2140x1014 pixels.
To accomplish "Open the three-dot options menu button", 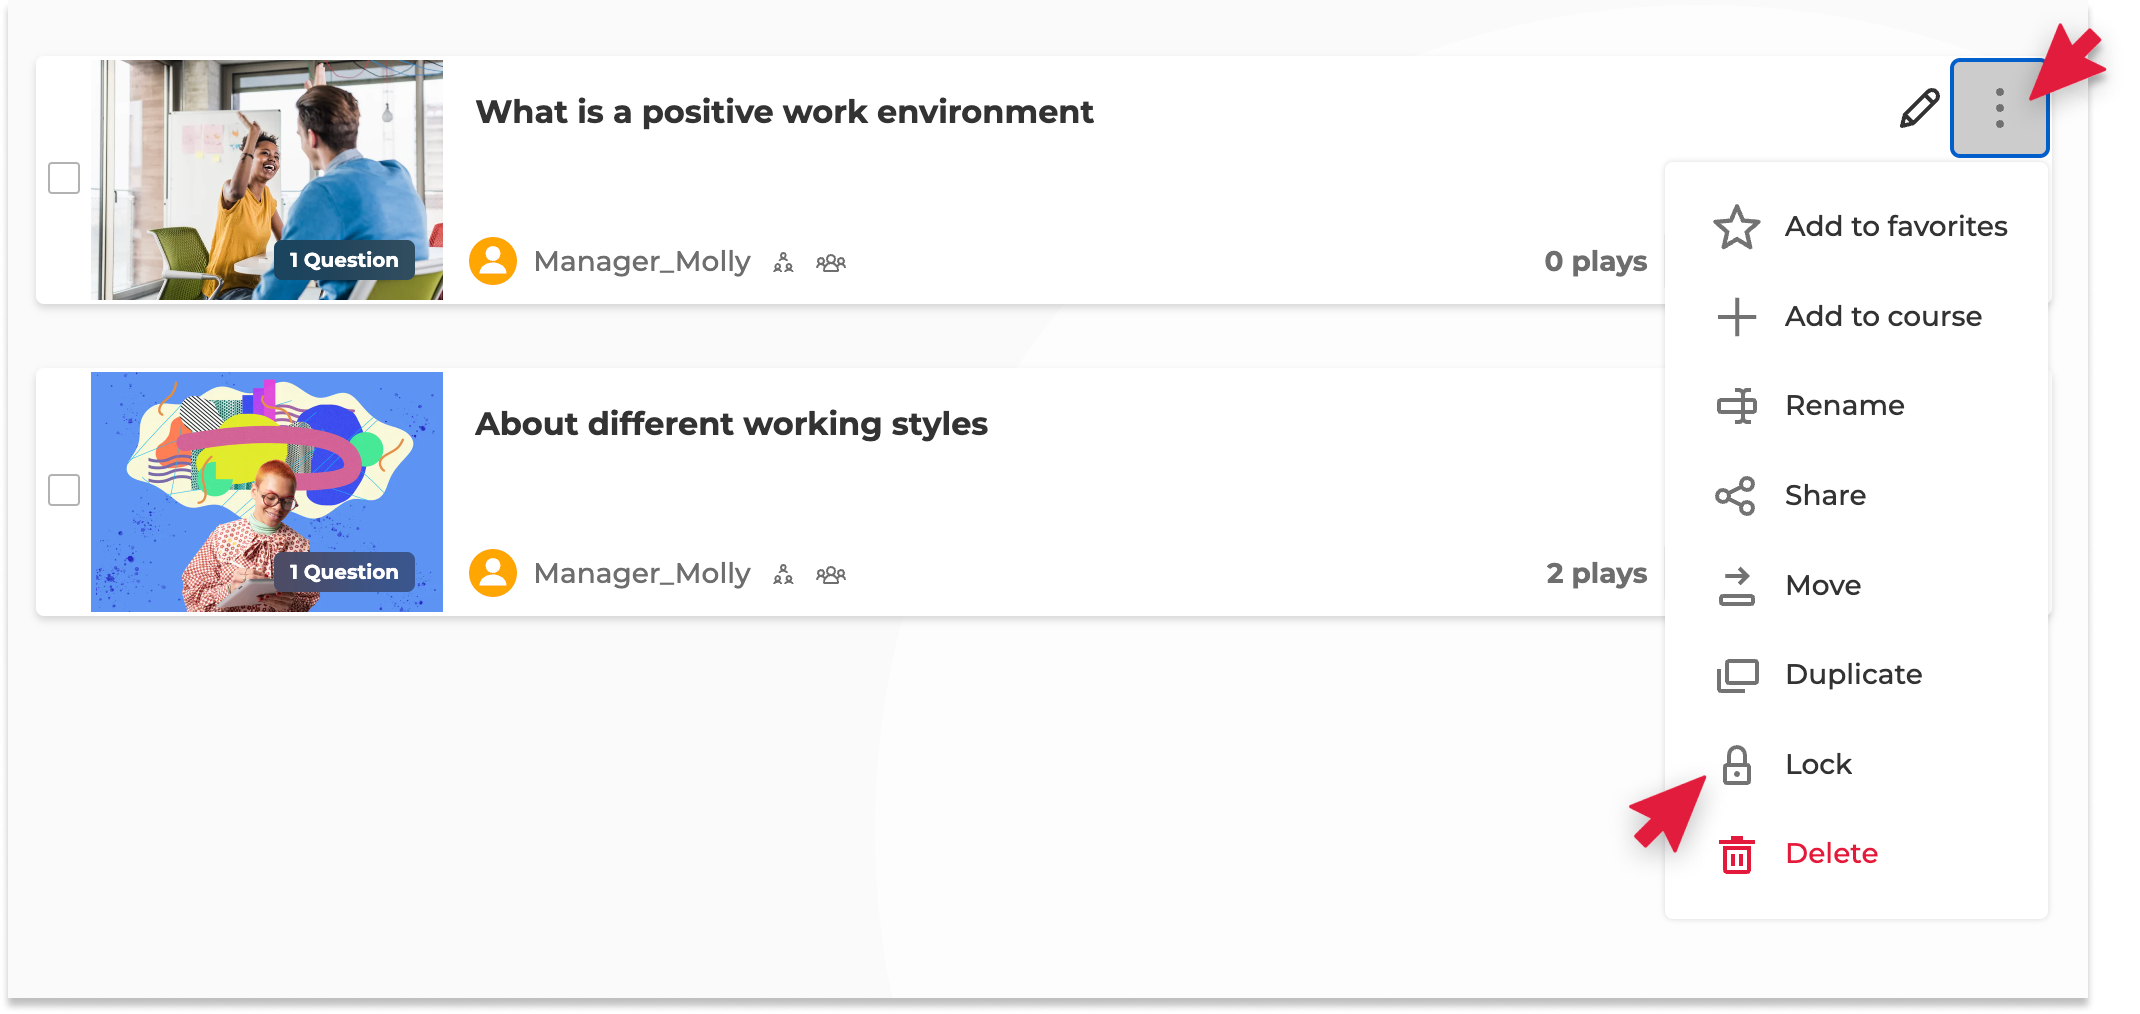I will click(x=1999, y=108).
